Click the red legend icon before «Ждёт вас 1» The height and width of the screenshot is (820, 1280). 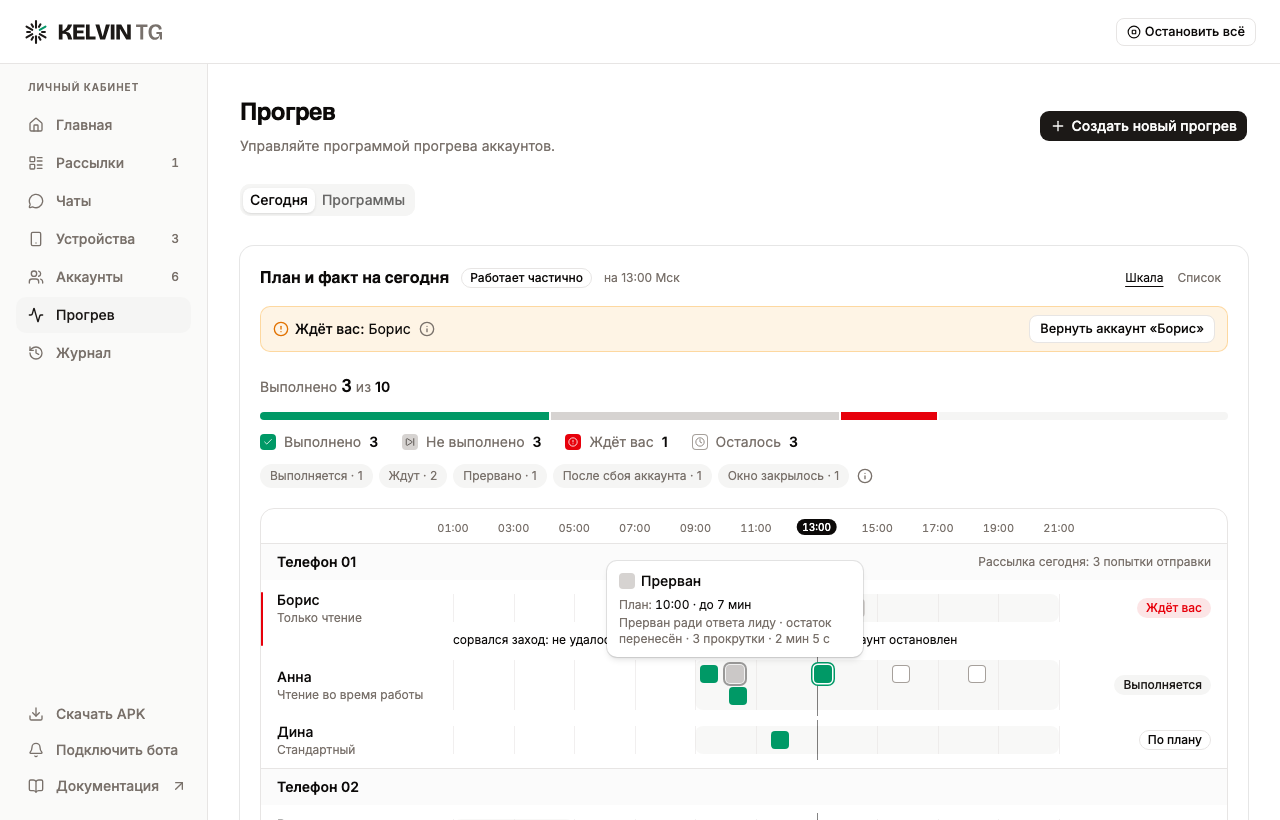[573, 442]
